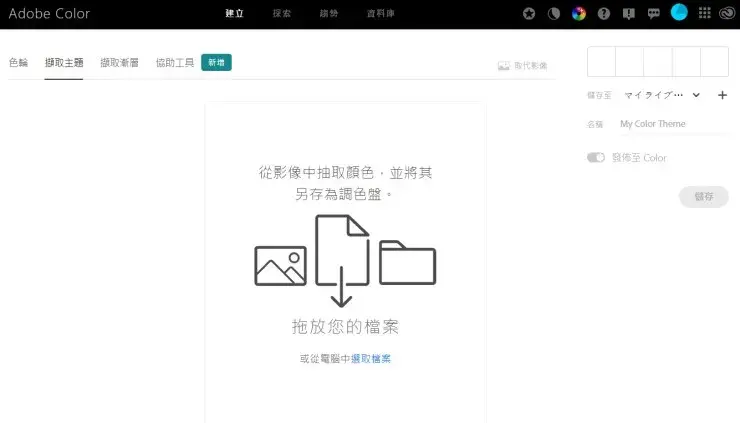Click the 儲存 save button
Screen dimensions: 740x423
click(x=704, y=196)
